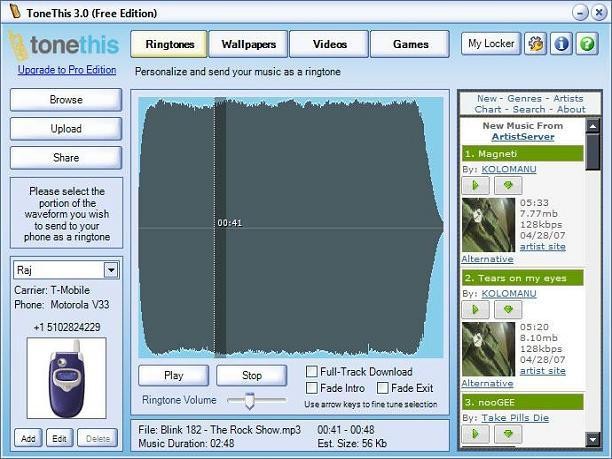Screen dimensions: 612x459
Task: Download the nooGEE track
Action: [508, 434]
